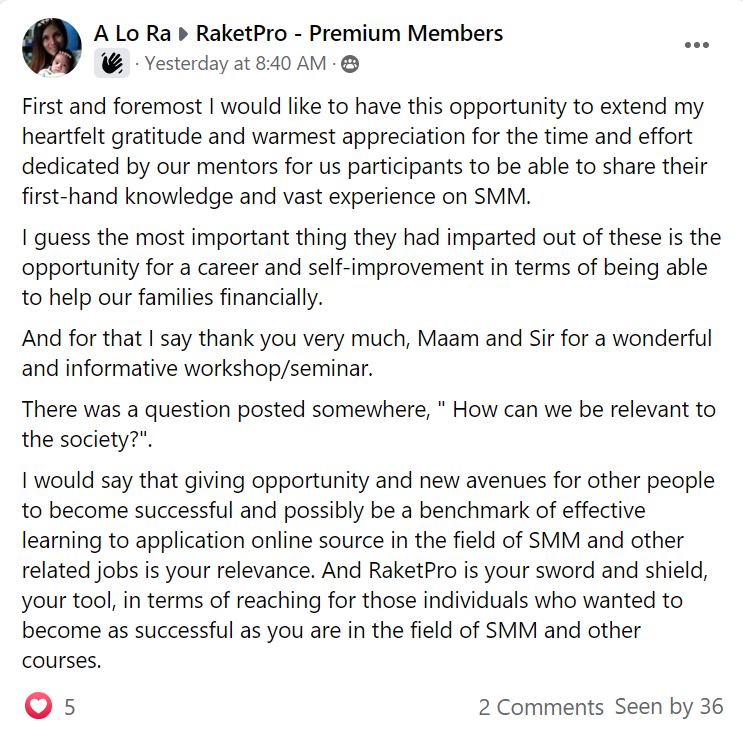Go to RaketPro - Premium Members group
Screen dimensions: 743x735
click(x=349, y=34)
